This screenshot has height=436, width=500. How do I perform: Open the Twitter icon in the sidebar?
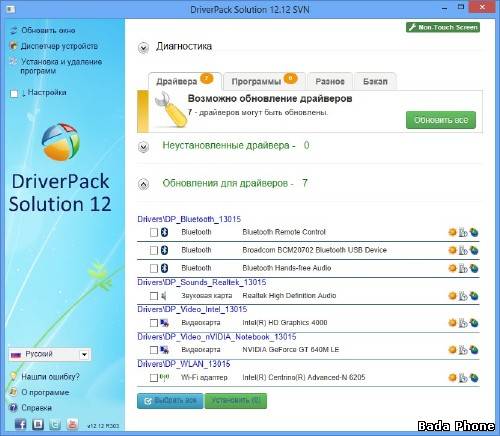(55, 424)
